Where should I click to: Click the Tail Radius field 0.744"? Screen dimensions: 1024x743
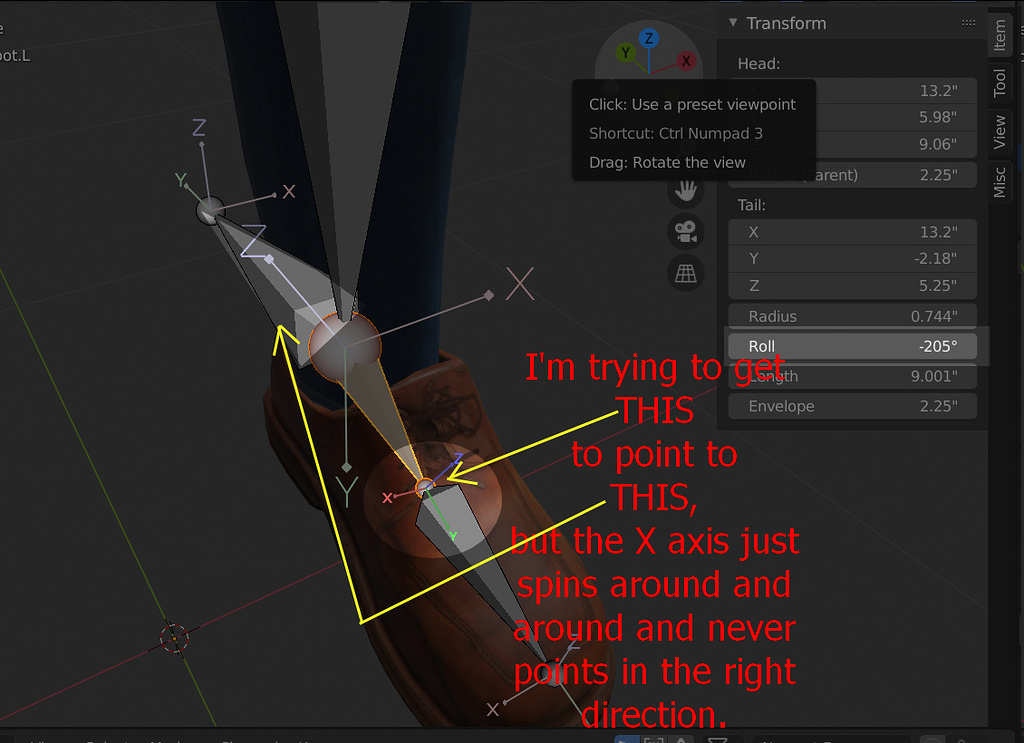852,316
